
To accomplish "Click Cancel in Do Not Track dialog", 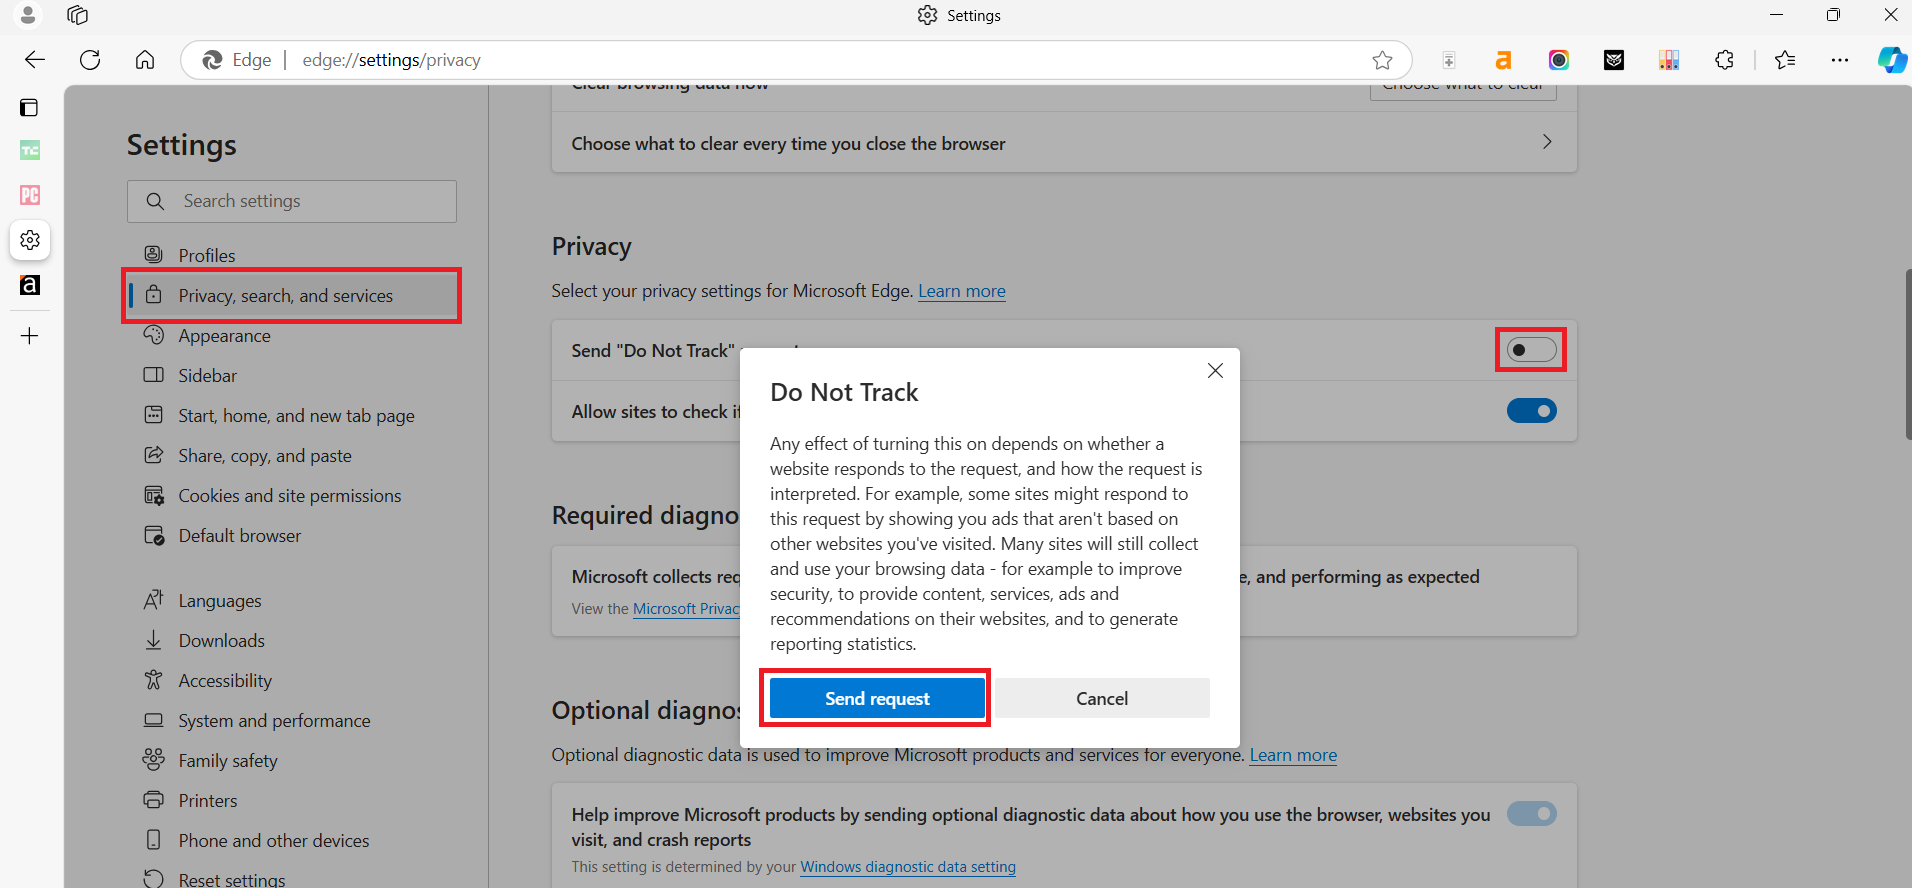I will (x=1102, y=698).
